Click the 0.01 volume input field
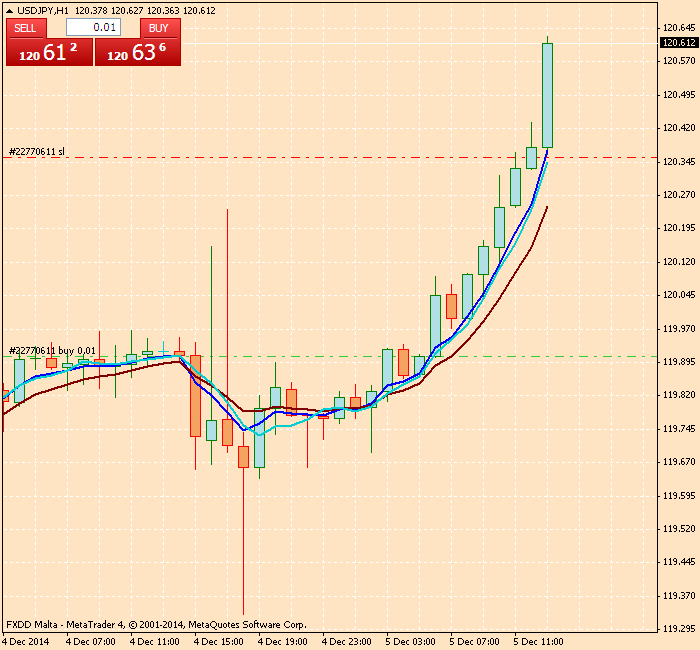This screenshot has width=700, height=650. pyautogui.click(x=93, y=27)
